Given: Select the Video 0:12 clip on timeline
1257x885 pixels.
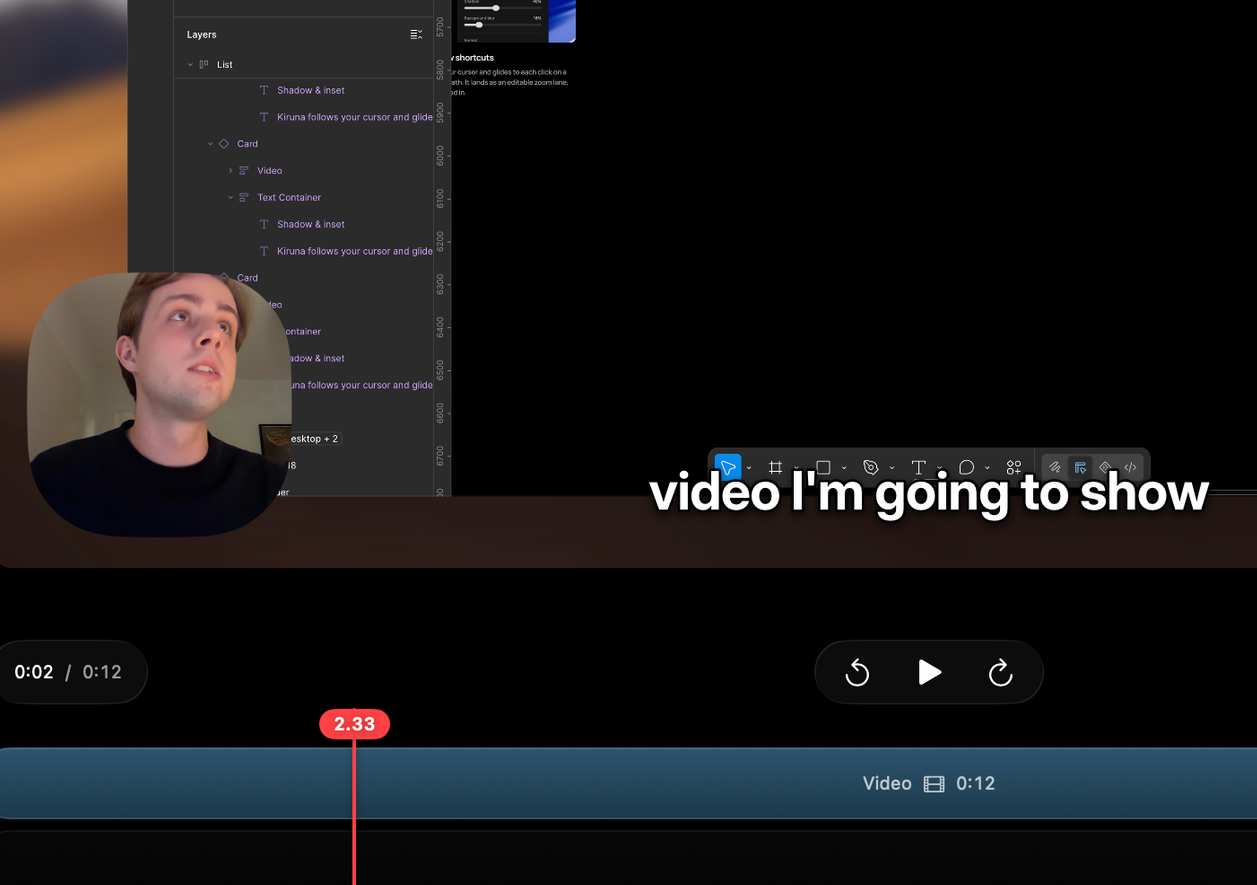Looking at the screenshot, I should 628,783.
